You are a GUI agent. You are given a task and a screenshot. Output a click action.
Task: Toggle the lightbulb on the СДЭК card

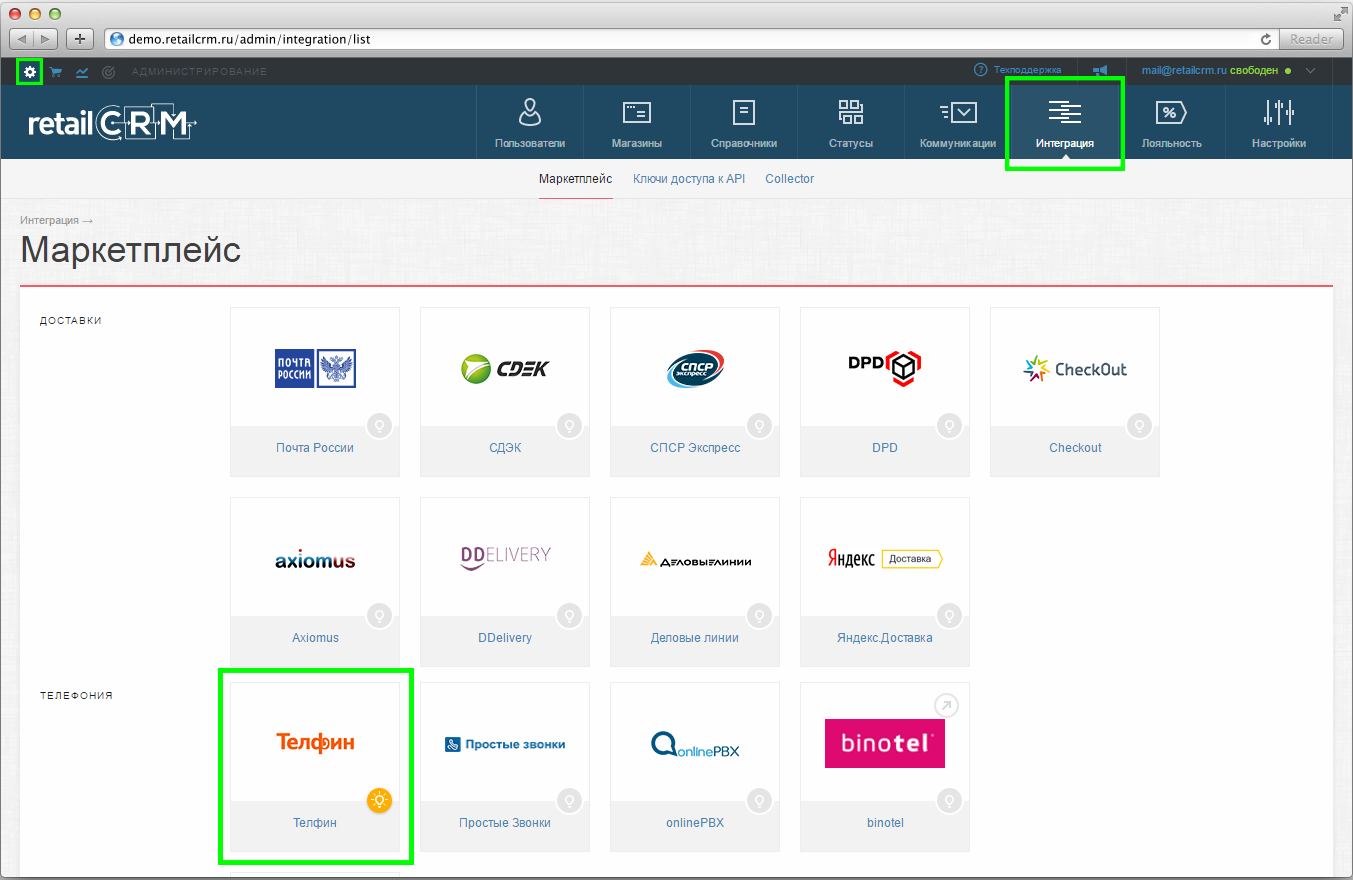[569, 425]
